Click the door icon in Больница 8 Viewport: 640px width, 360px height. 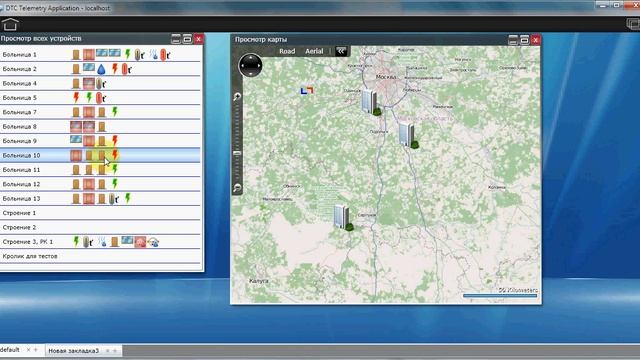tap(102, 127)
